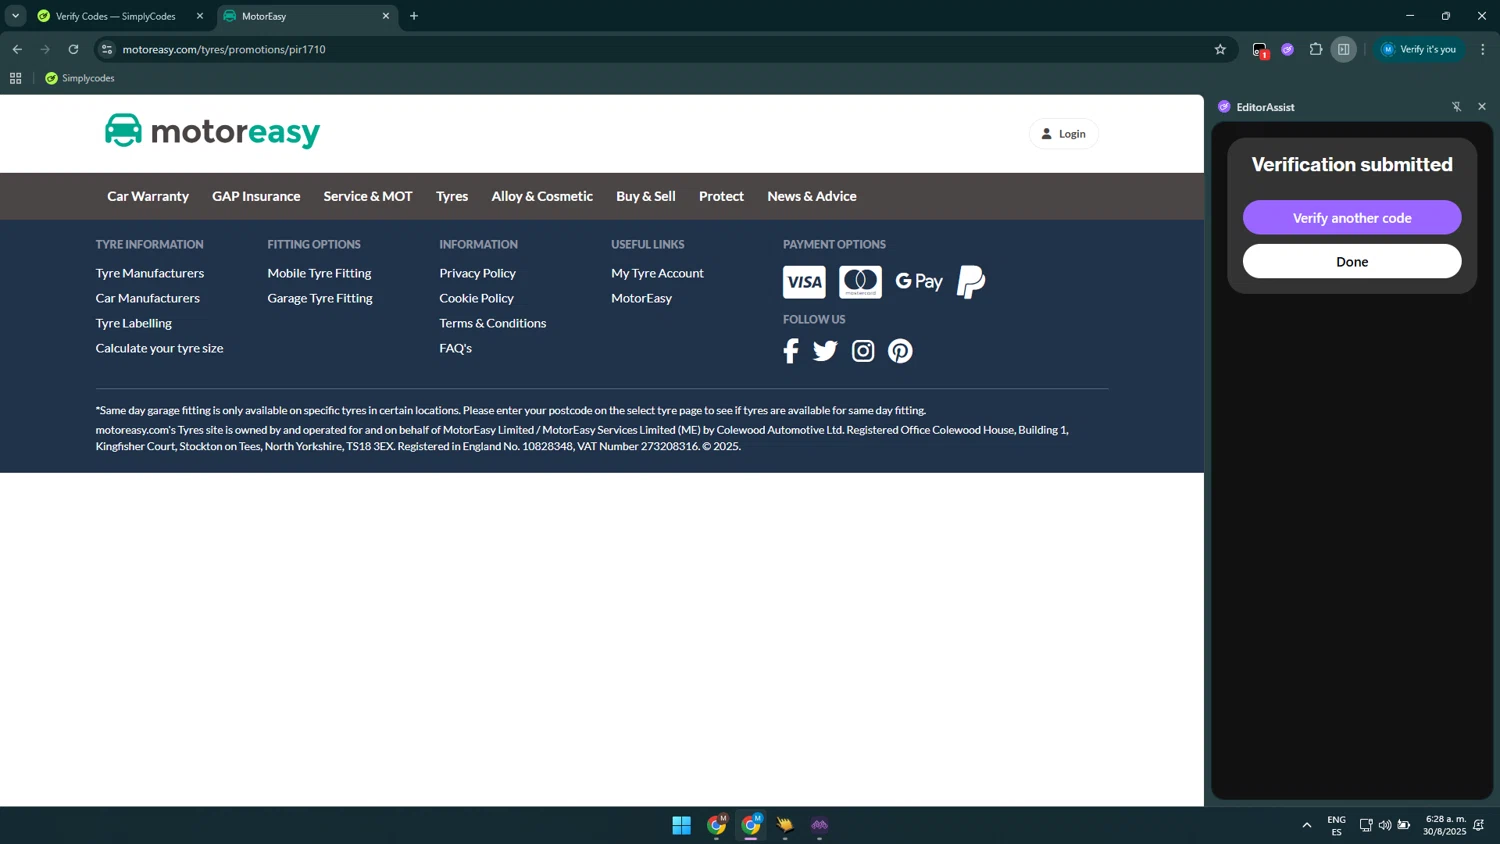This screenshot has width=1500, height=844.
Task: Click the Verify it's you profile button
Action: pos(1419,49)
